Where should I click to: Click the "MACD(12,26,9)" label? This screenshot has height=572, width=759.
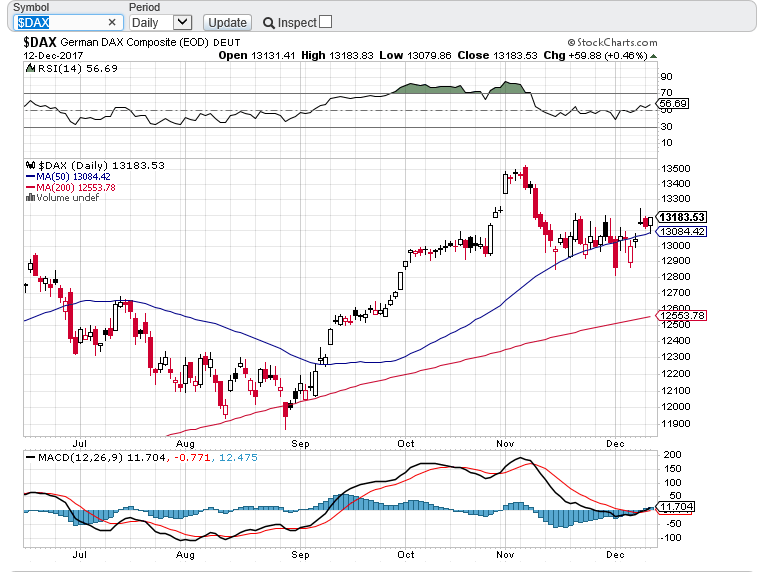pyautogui.click(x=80, y=458)
